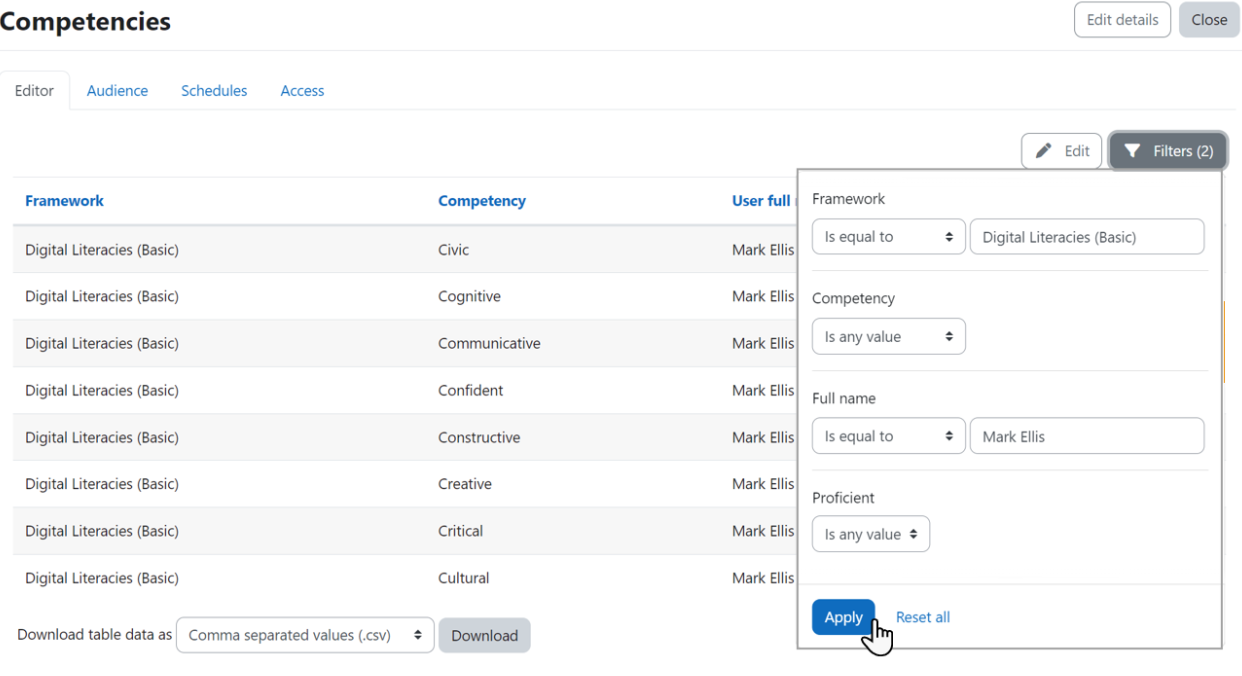Apply the selected filters
1242x676 pixels.
[843, 617]
